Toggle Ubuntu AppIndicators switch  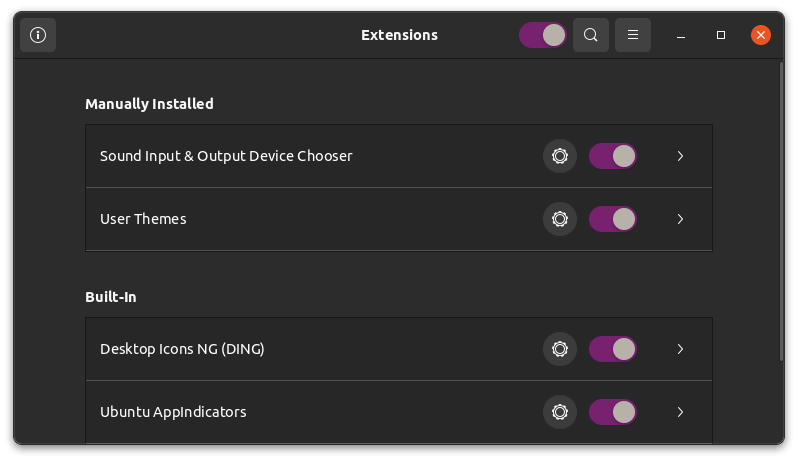(613, 412)
